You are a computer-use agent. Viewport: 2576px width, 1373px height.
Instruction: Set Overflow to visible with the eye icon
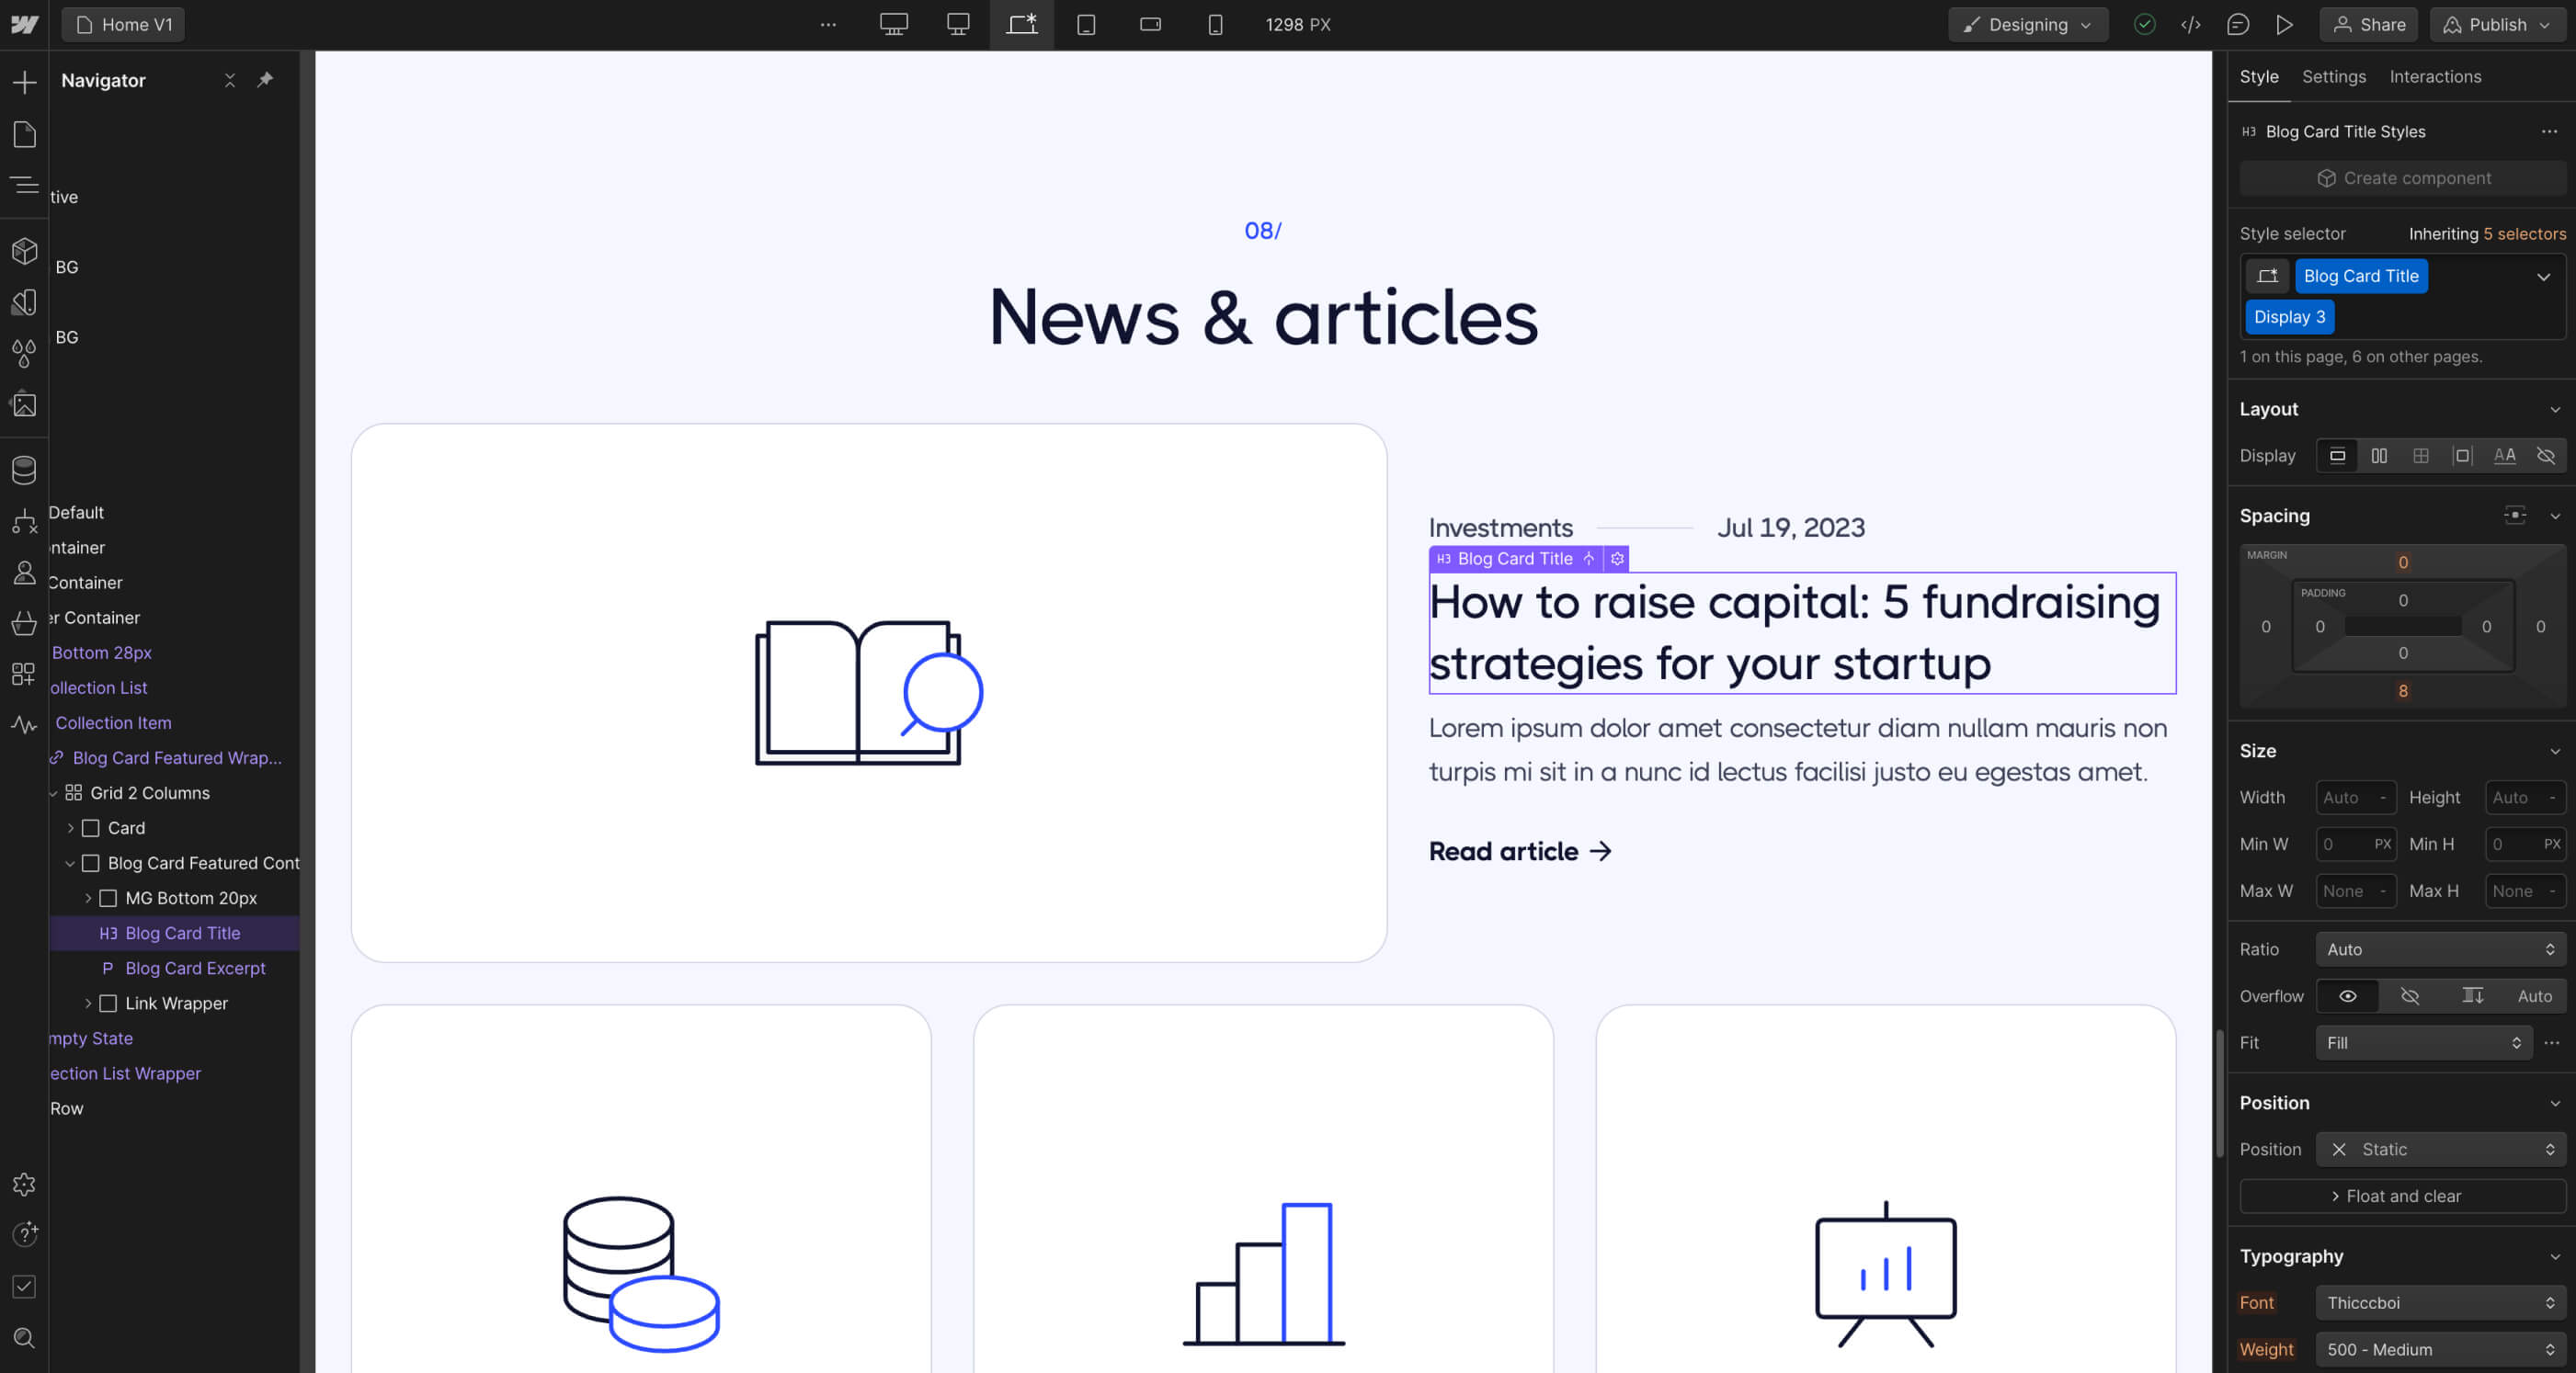[2347, 996]
